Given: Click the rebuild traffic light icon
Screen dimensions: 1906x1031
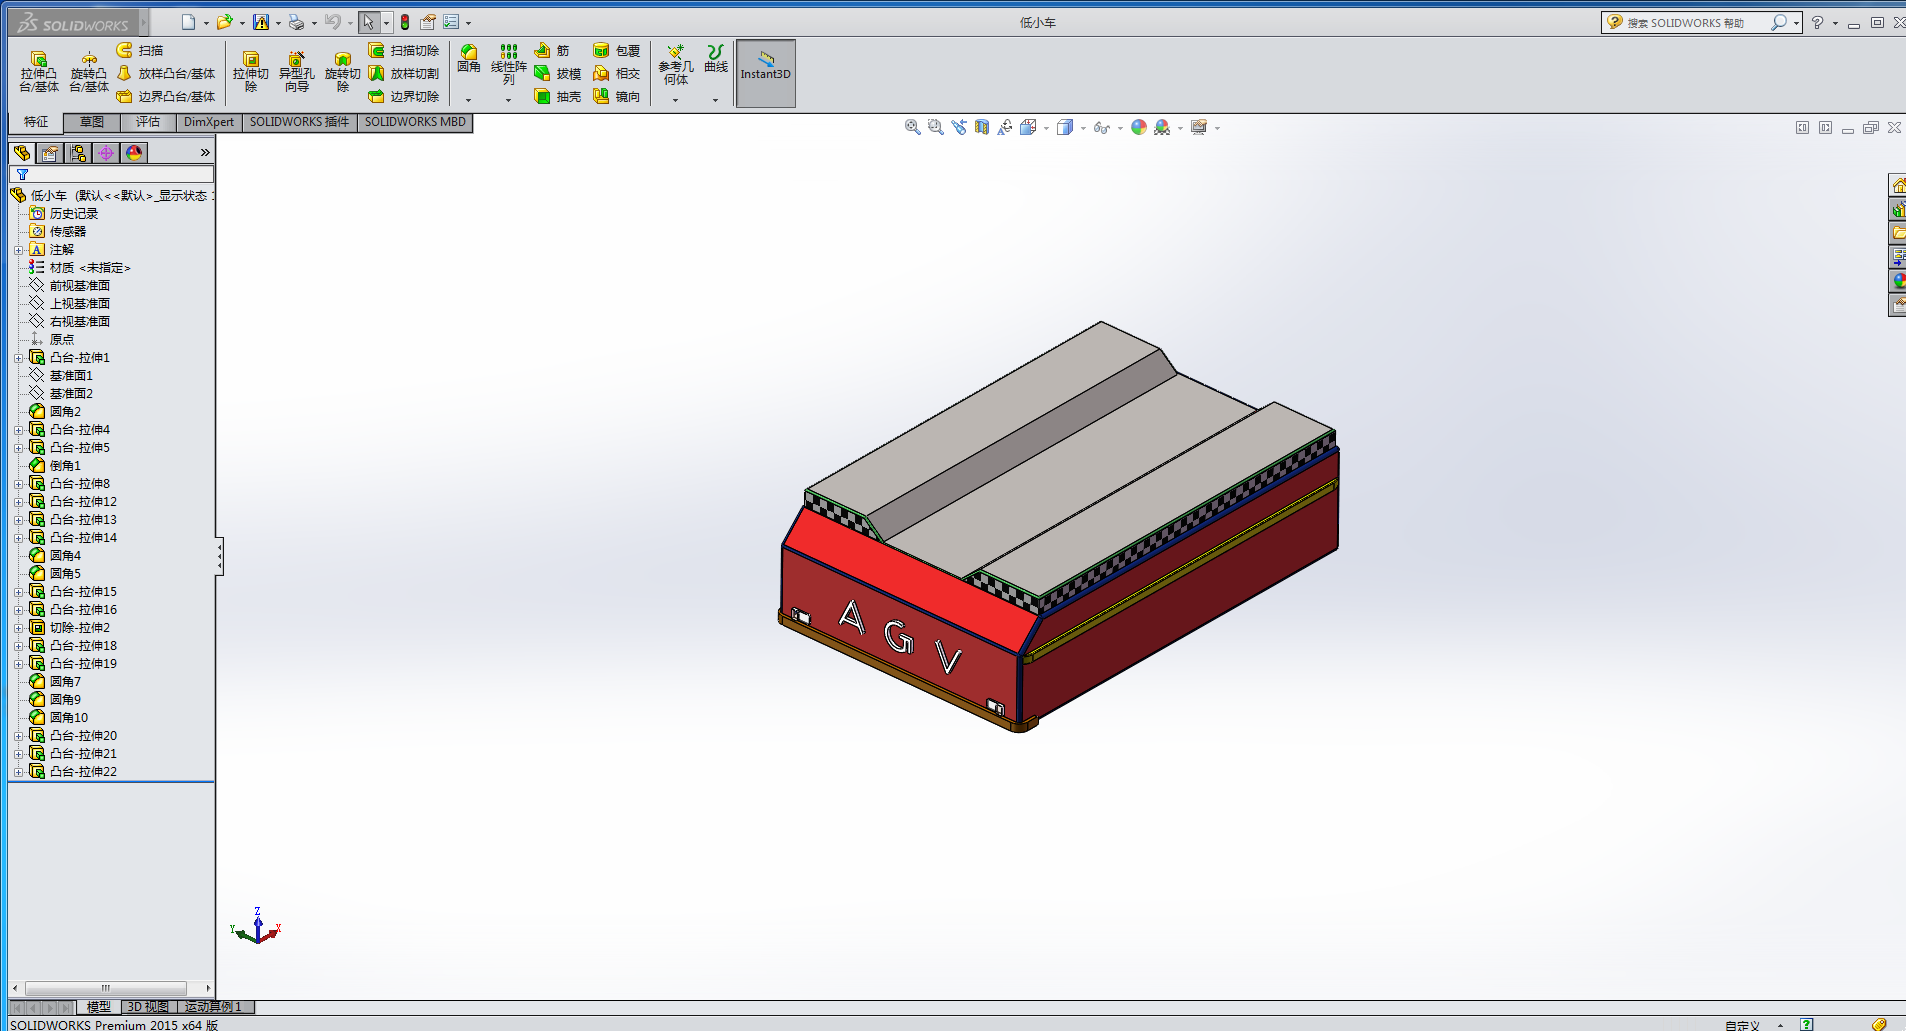Looking at the screenshot, I should [x=405, y=22].
